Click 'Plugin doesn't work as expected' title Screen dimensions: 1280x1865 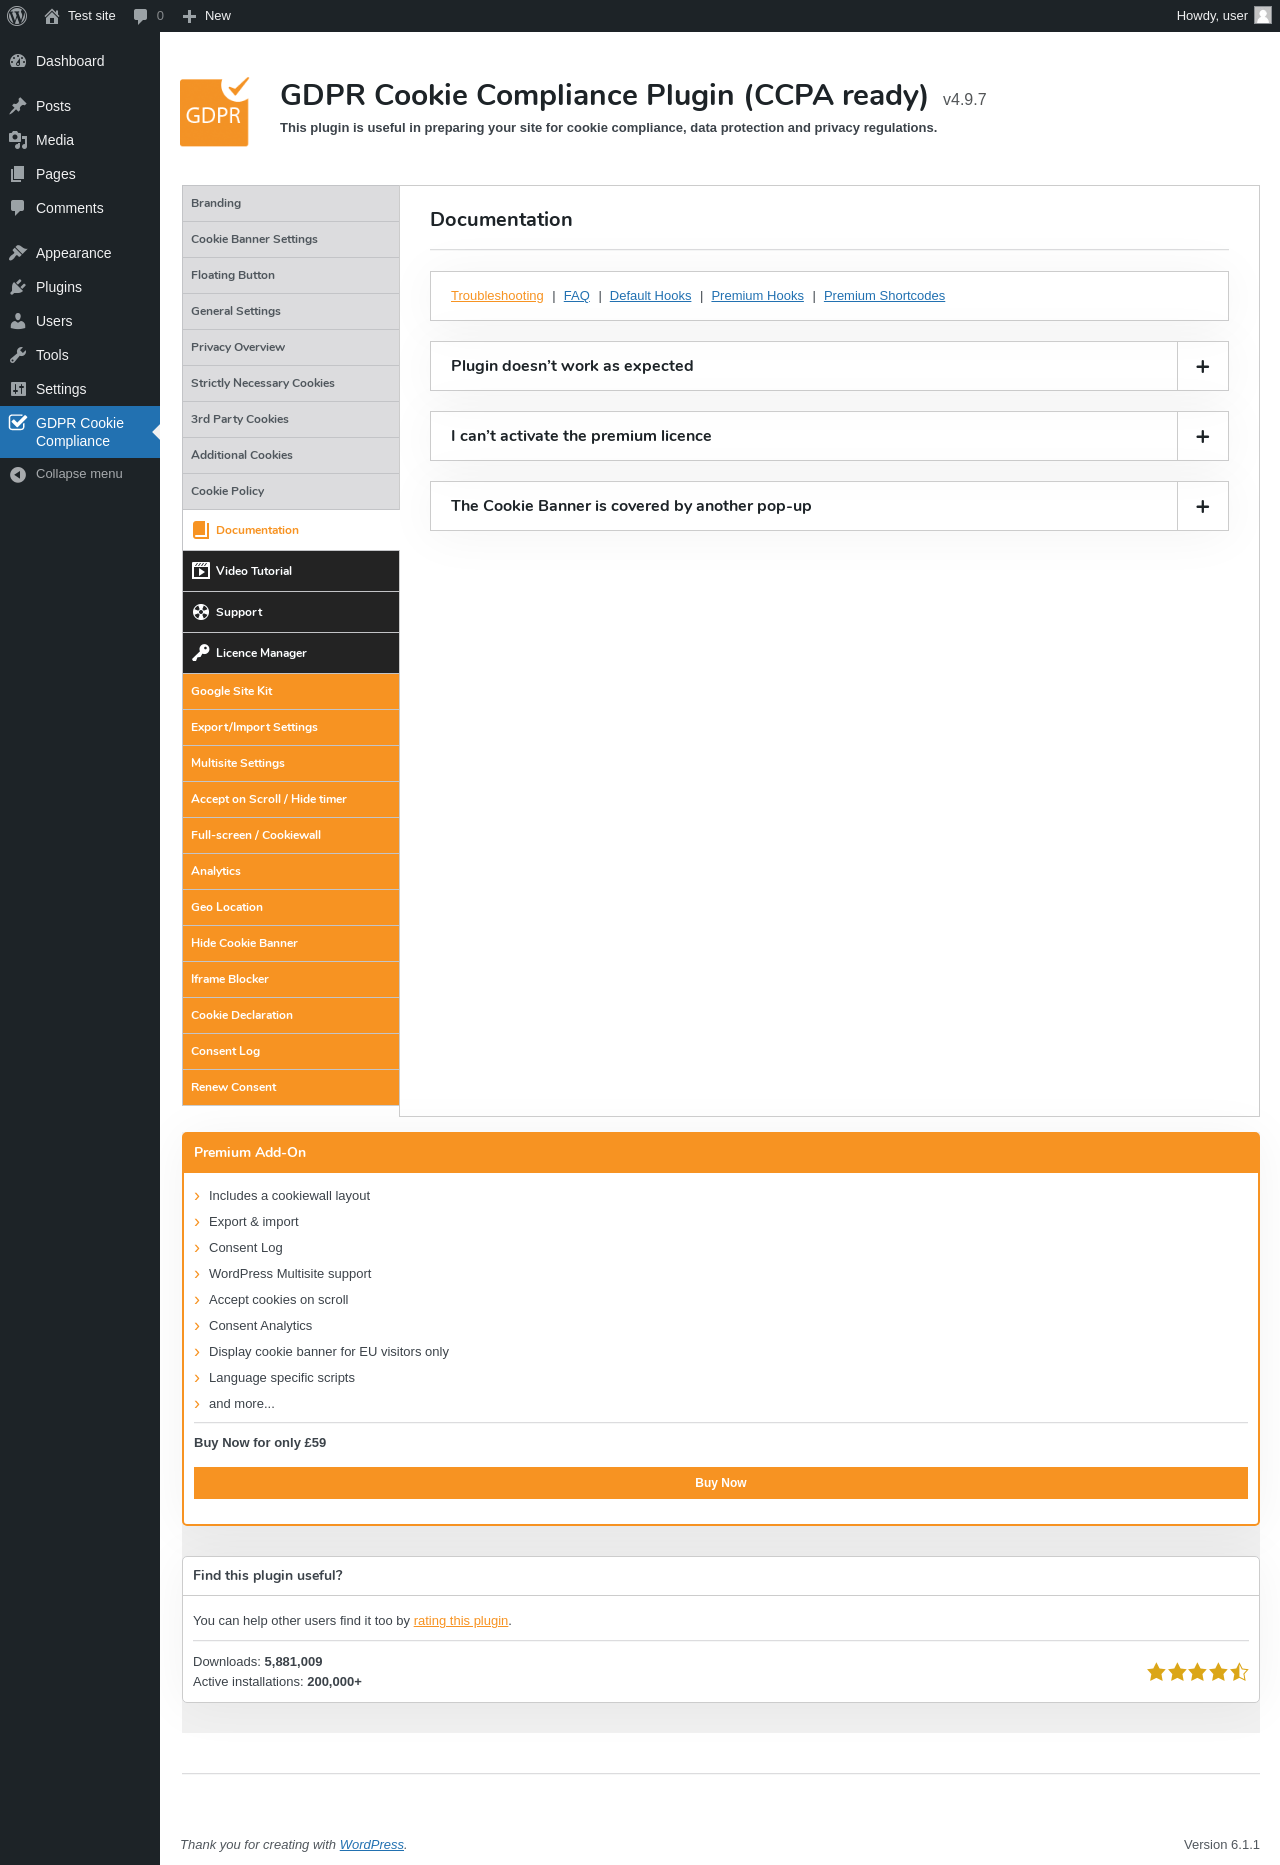[x=572, y=366]
